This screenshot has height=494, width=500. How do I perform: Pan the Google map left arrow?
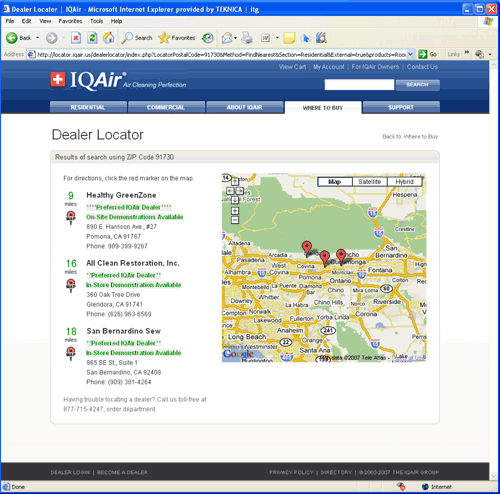pyautogui.click(x=230, y=191)
